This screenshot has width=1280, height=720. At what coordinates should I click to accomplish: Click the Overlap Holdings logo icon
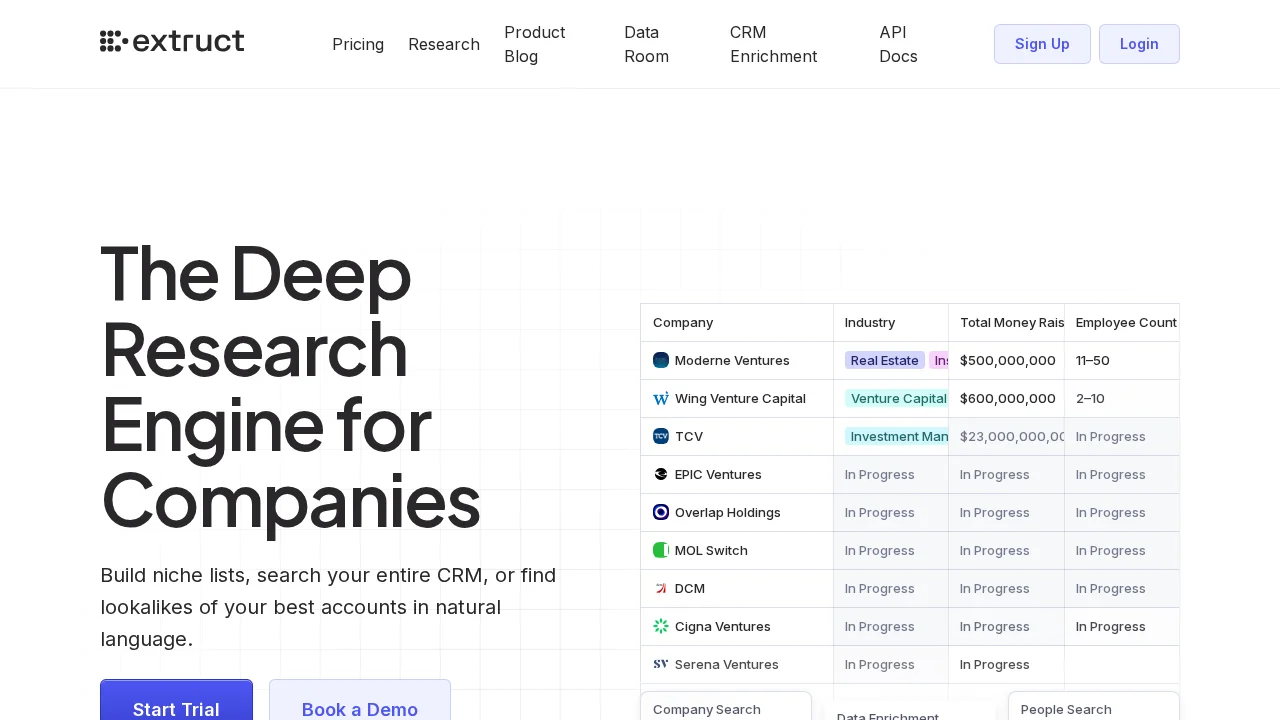pyautogui.click(x=661, y=512)
